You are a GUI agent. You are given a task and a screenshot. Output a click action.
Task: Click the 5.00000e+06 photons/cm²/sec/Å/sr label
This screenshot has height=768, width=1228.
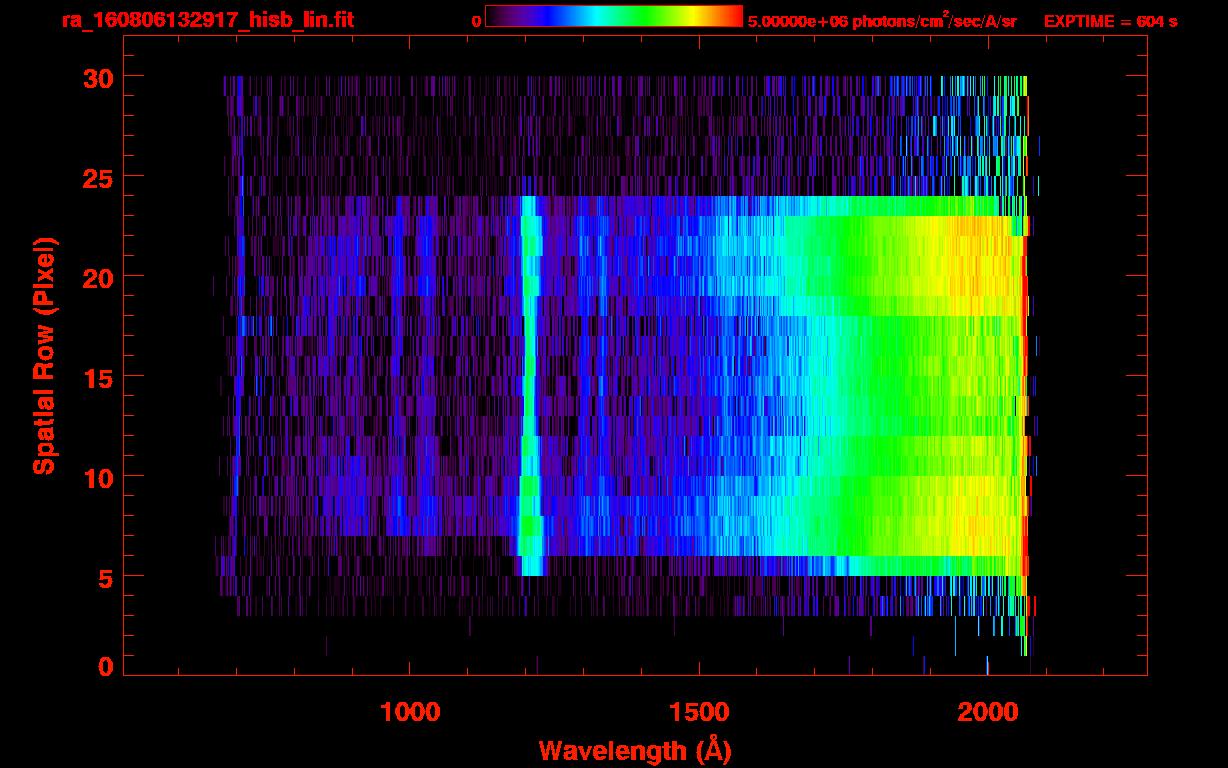coord(882,20)
